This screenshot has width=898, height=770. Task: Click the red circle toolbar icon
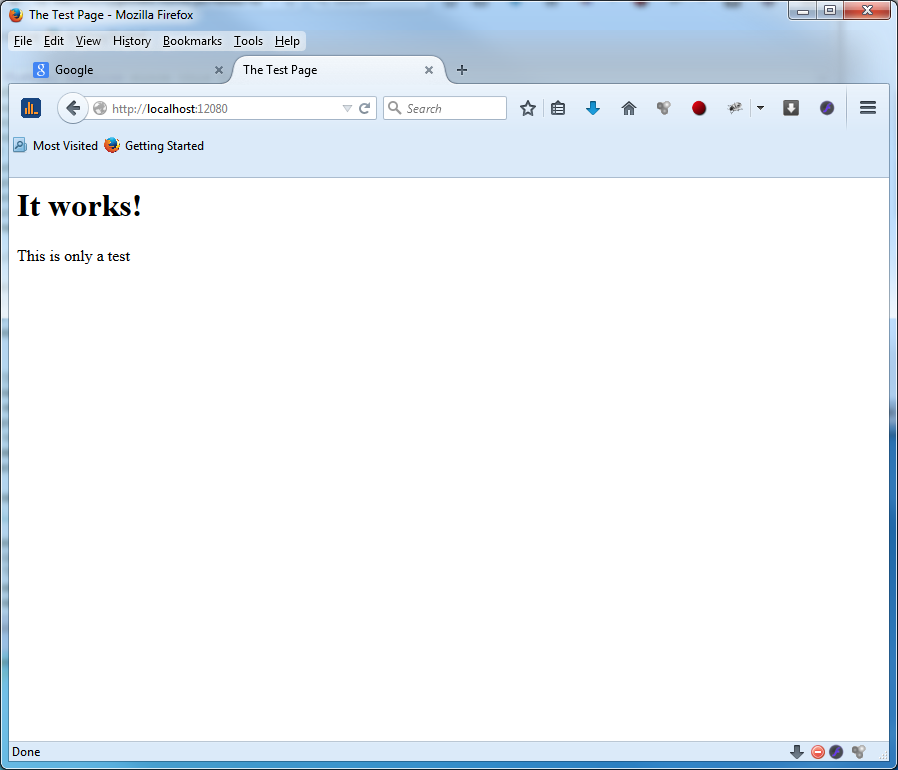click(699, 108)
